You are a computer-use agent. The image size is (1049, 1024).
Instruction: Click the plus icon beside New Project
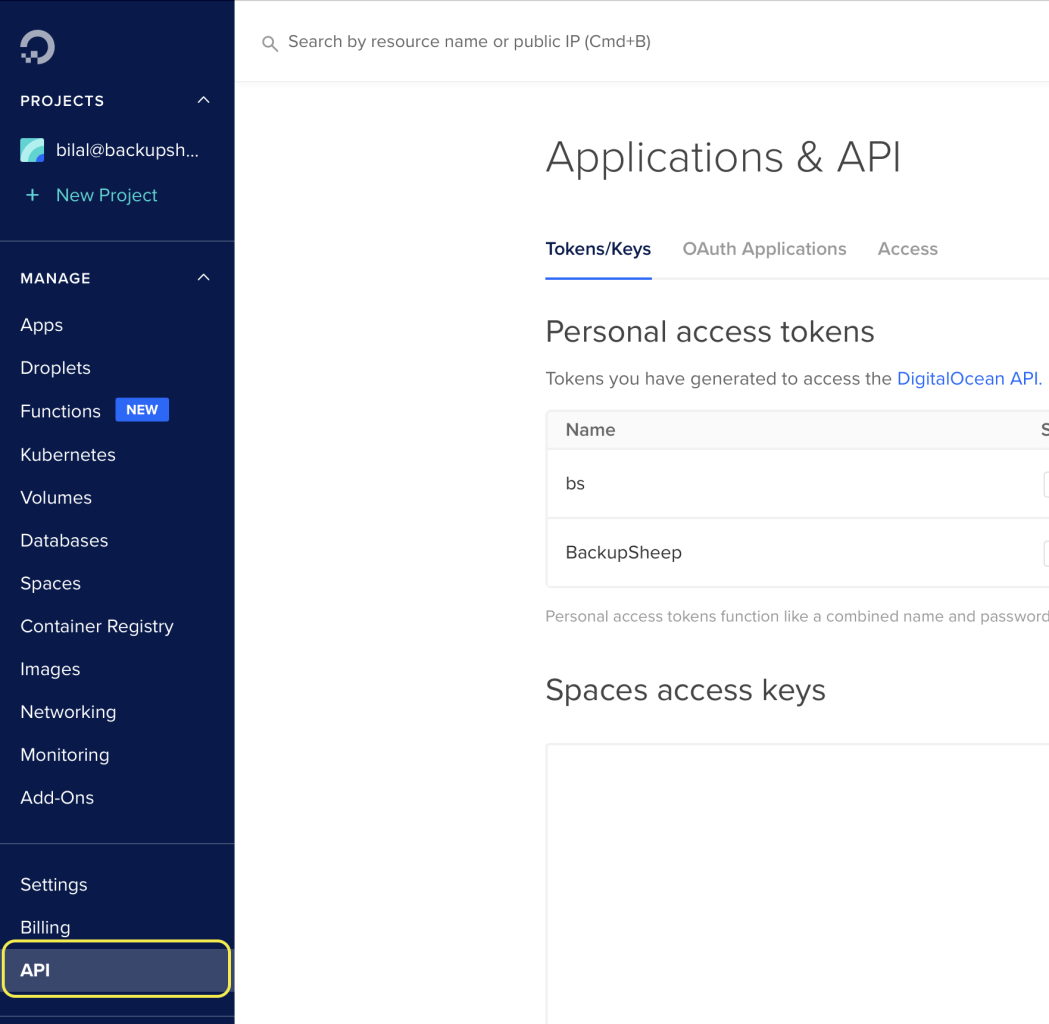point(32,195)
